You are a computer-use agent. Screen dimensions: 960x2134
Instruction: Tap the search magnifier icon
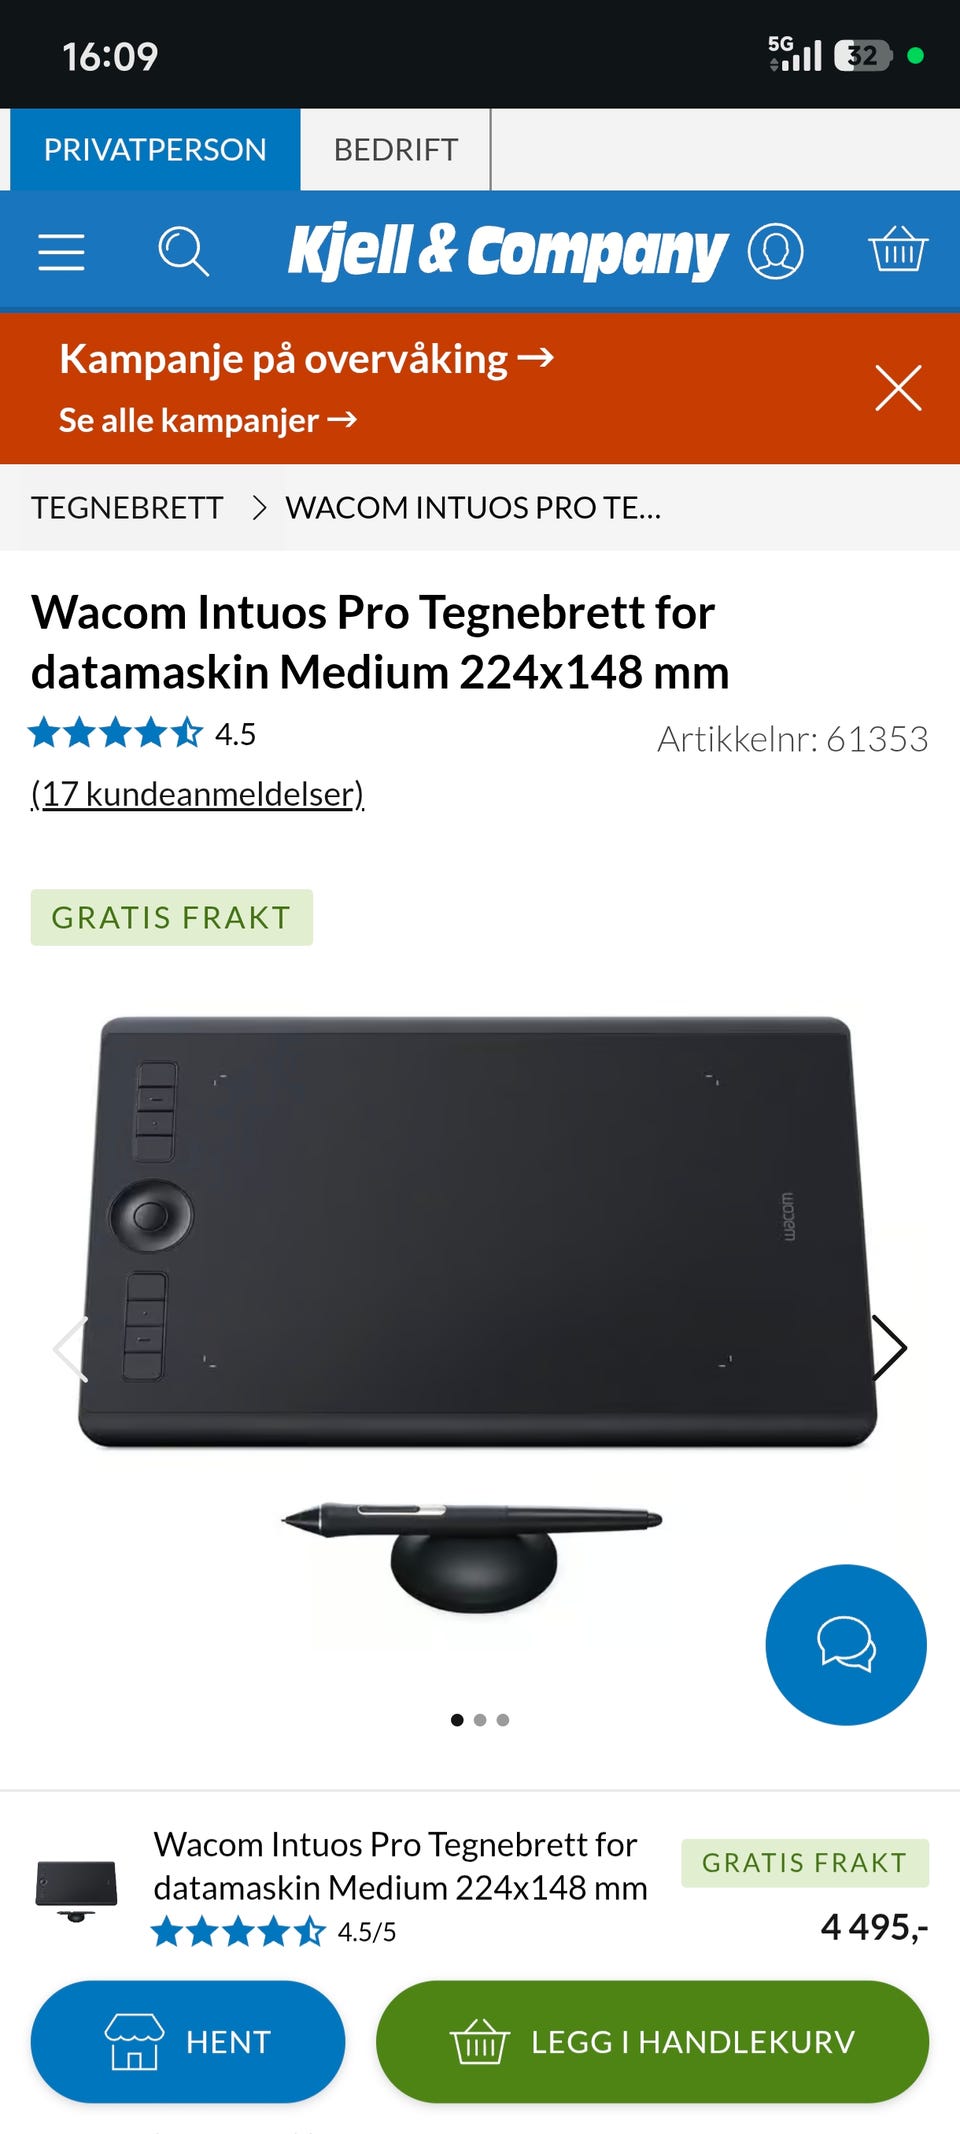pyautogui.click(x=183, y=251)
